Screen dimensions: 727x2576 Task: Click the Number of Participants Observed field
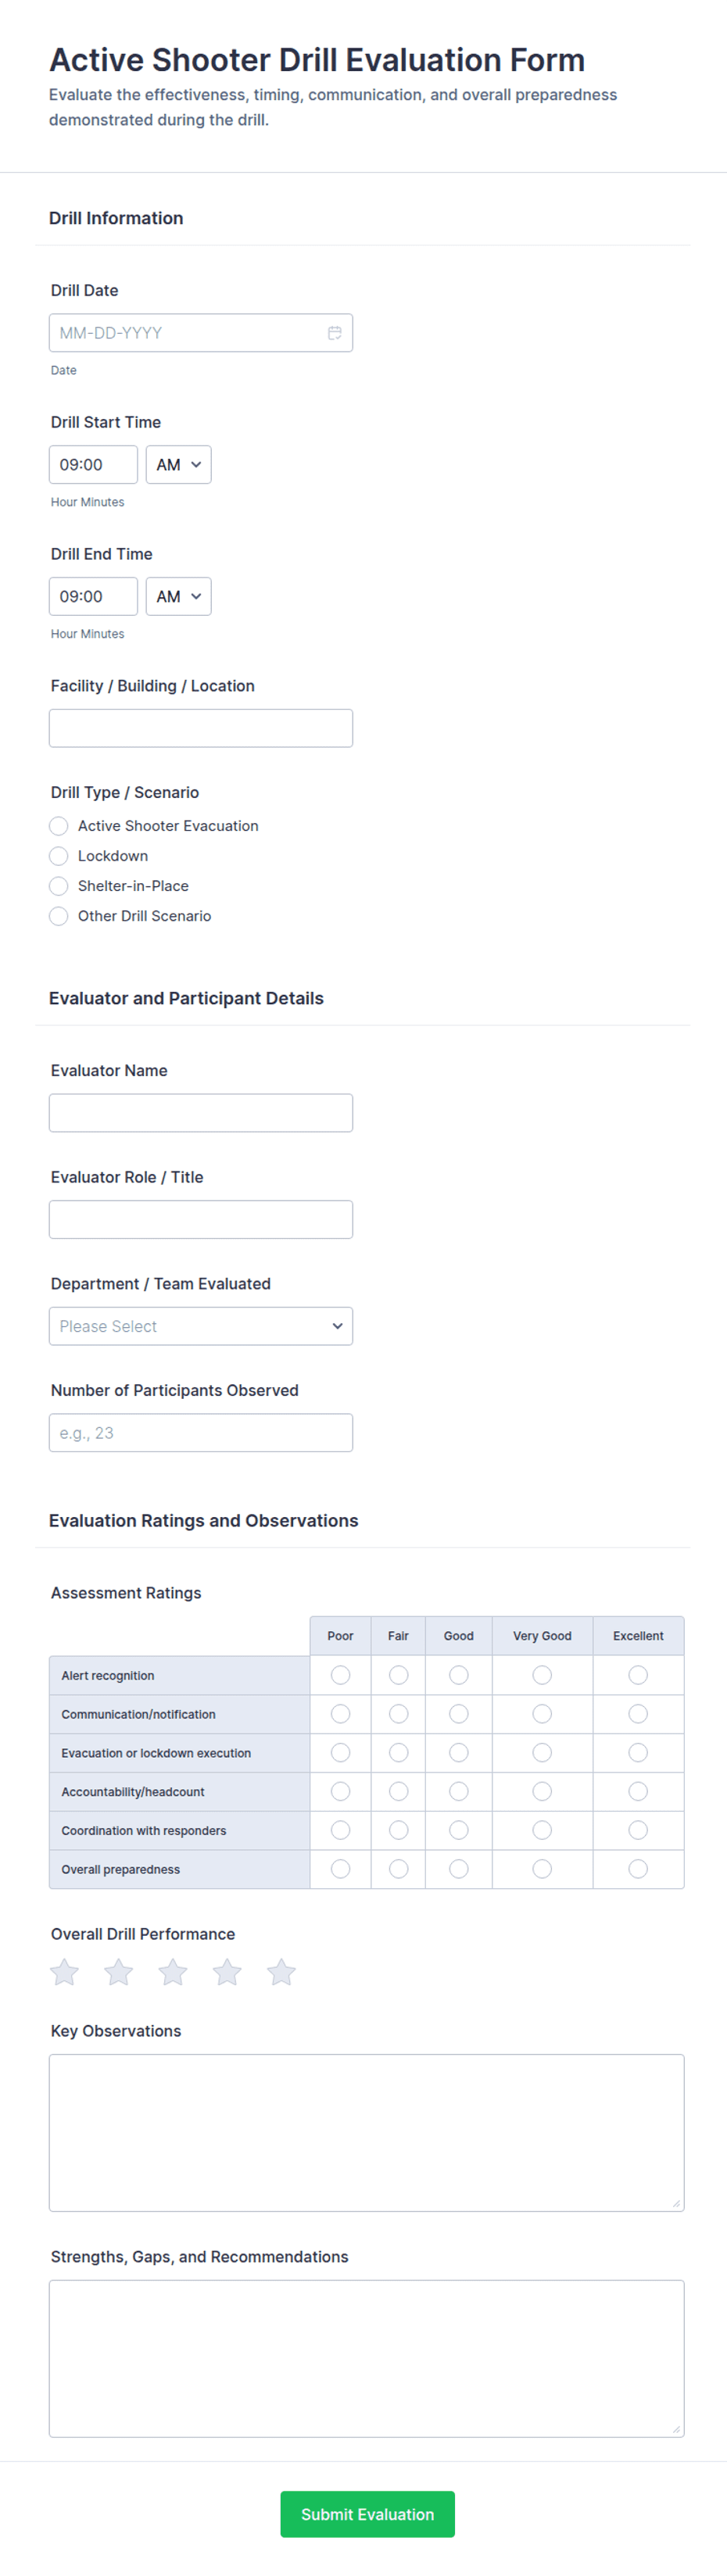coord(200,1433)
